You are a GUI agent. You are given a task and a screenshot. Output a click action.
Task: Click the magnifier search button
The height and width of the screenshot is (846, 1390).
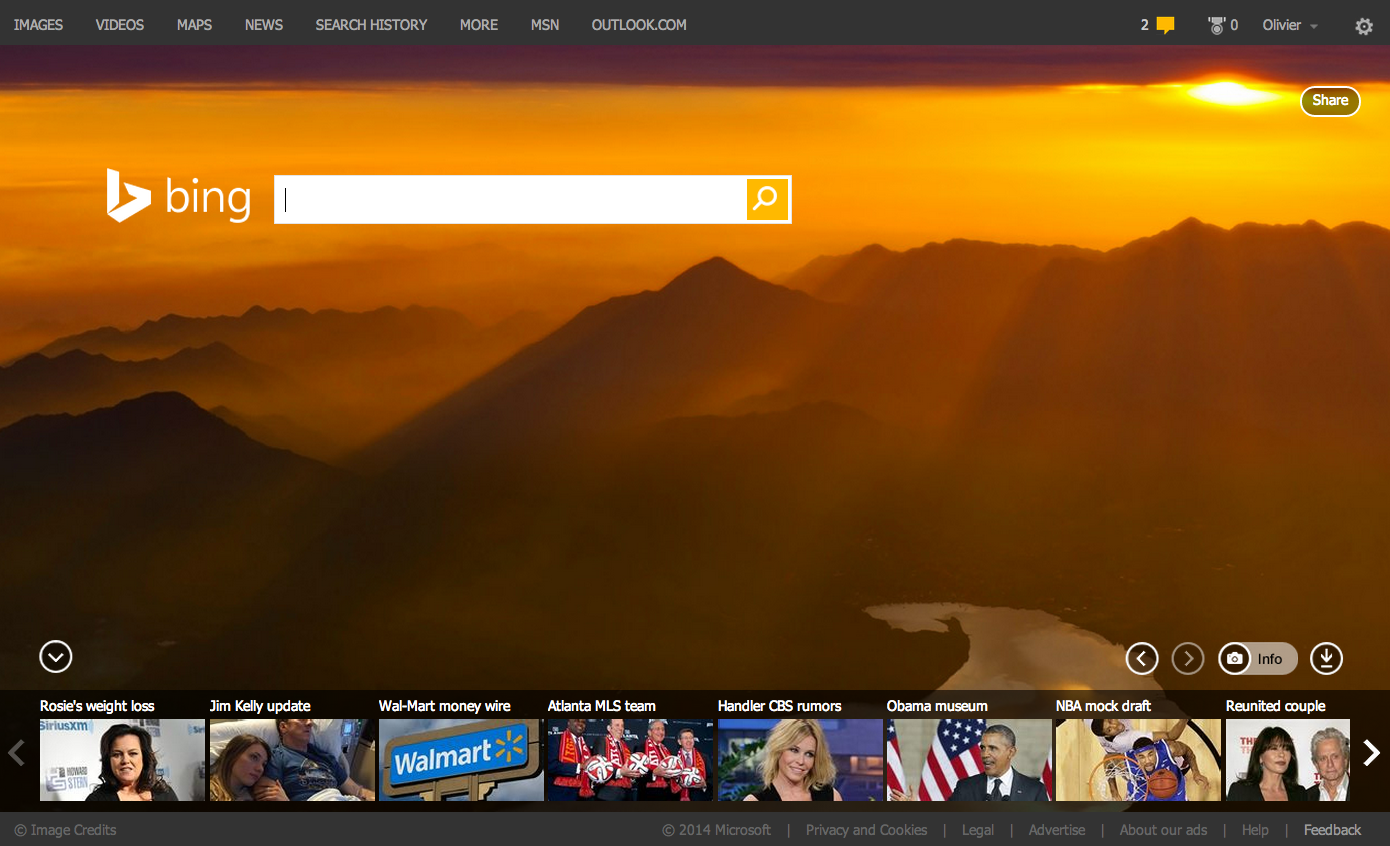(767, 199)
